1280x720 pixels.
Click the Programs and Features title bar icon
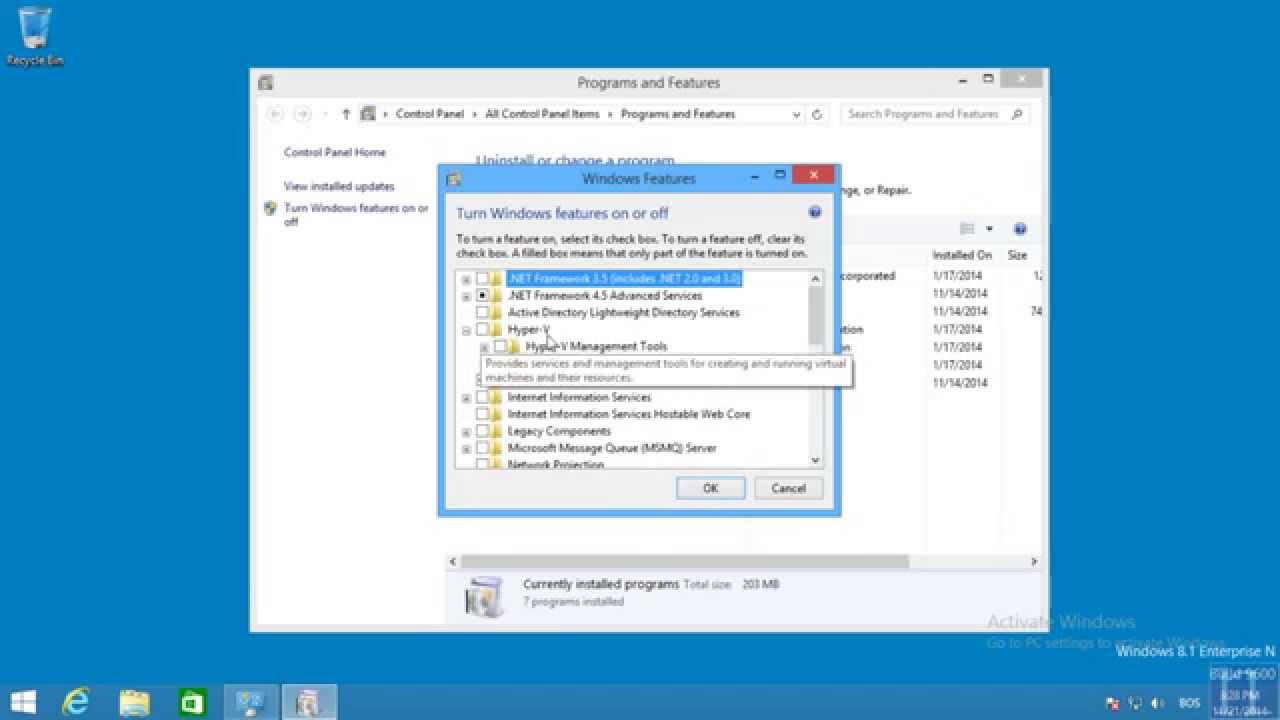pos(265,83)
